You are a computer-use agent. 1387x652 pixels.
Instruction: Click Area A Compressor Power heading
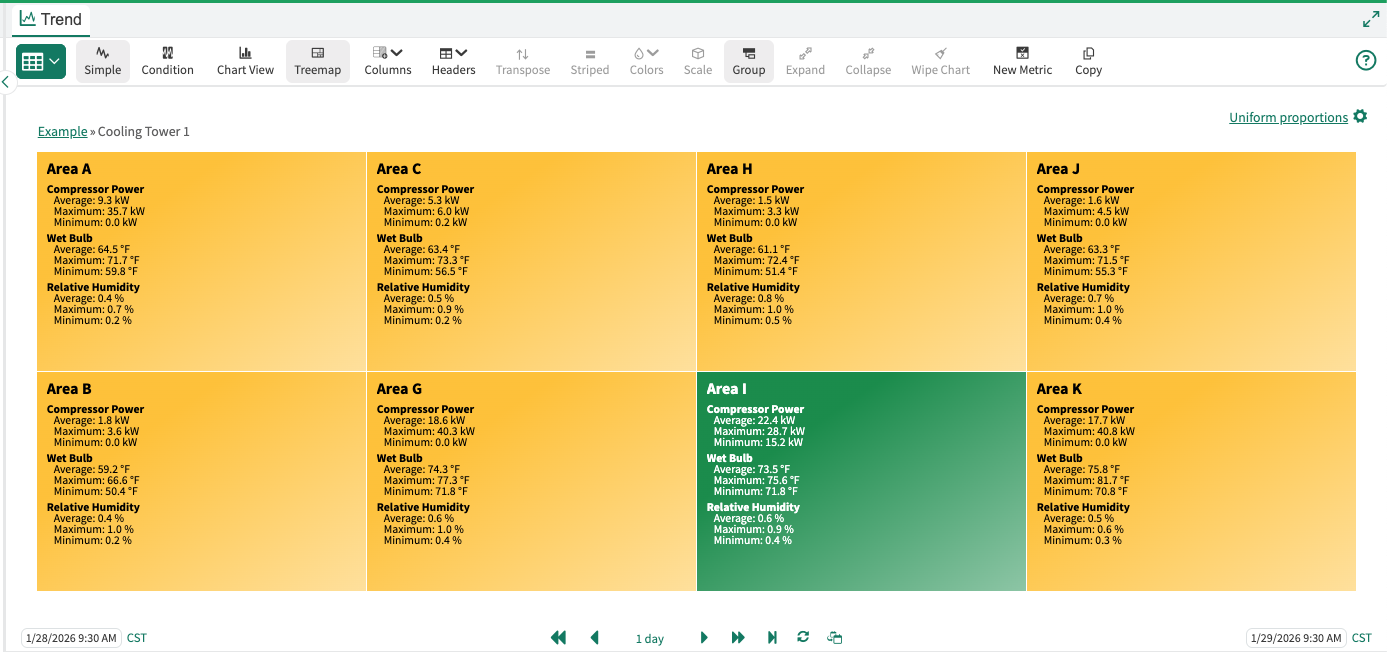tap(95, 189)
